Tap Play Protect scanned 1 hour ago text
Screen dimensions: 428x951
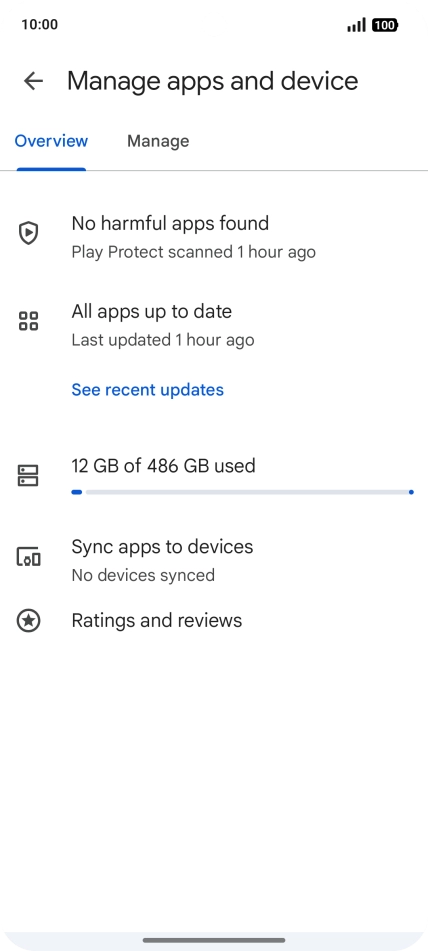[193, 252]
